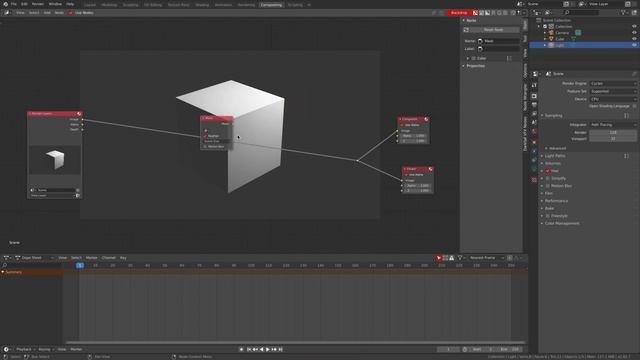
Task: Open the Render properties tab icon
Action: point(534,96)
